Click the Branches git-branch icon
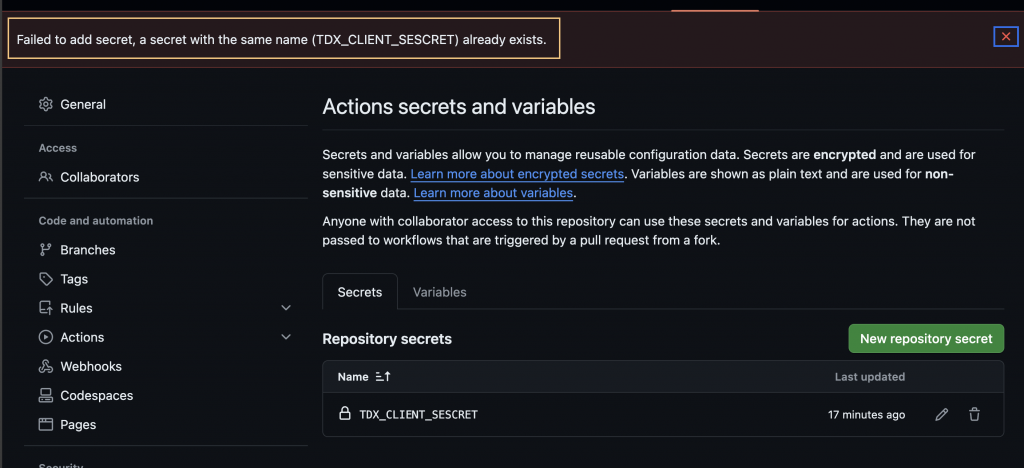1024x468 pixels. pyautogui.click(x=45, y=250)
